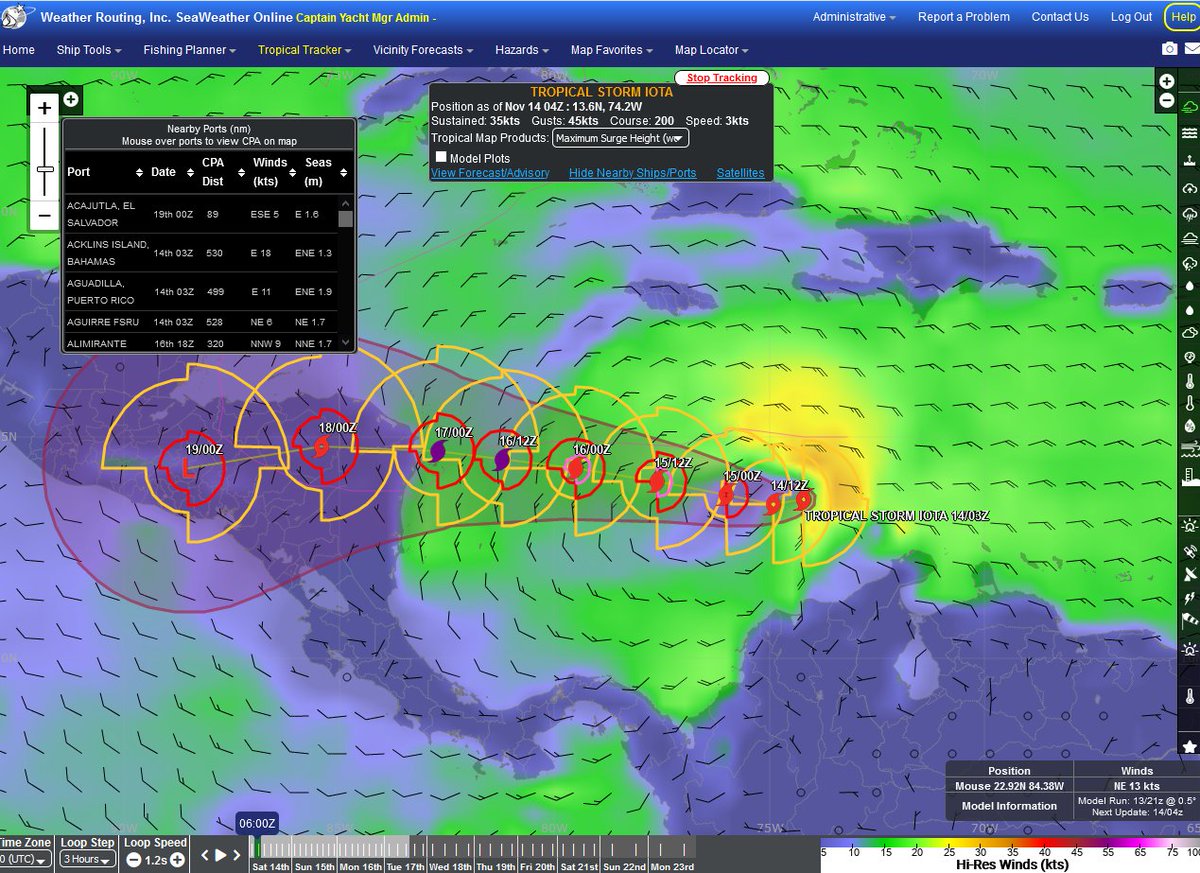
Task: Toggle the zoom out minus control at top right
Action: (x=1166, y=100)
